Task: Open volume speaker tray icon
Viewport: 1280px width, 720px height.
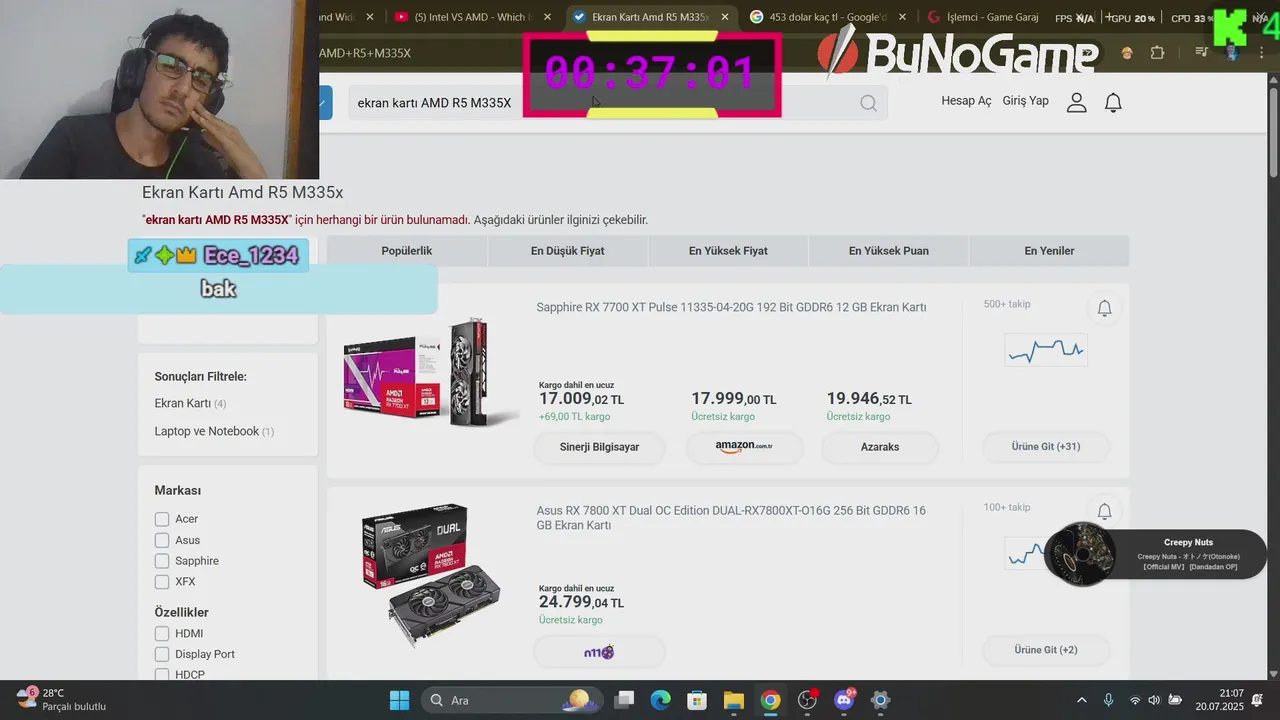Action: pyautogui.click(x=1154, y=700)
